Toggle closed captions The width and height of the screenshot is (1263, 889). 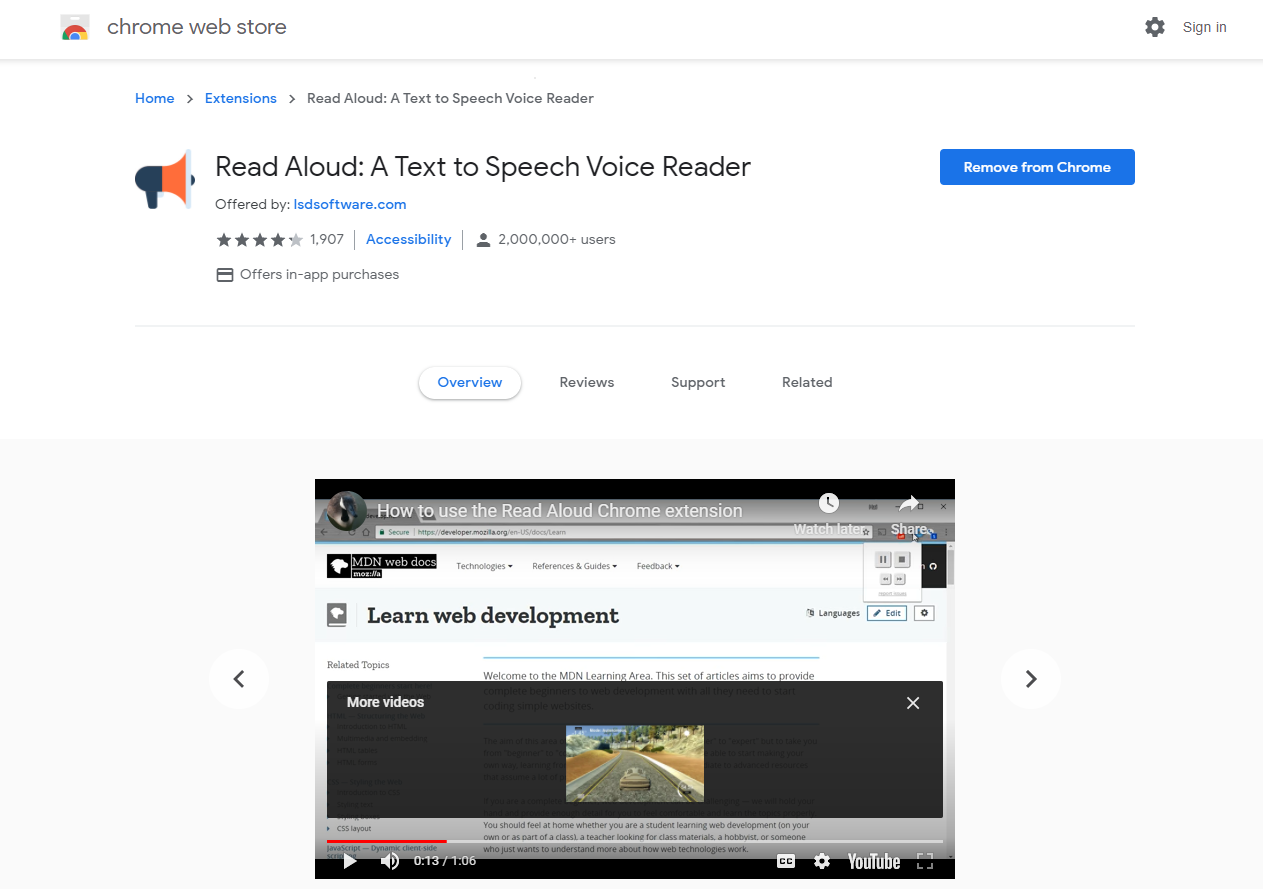tap(786, 861)
